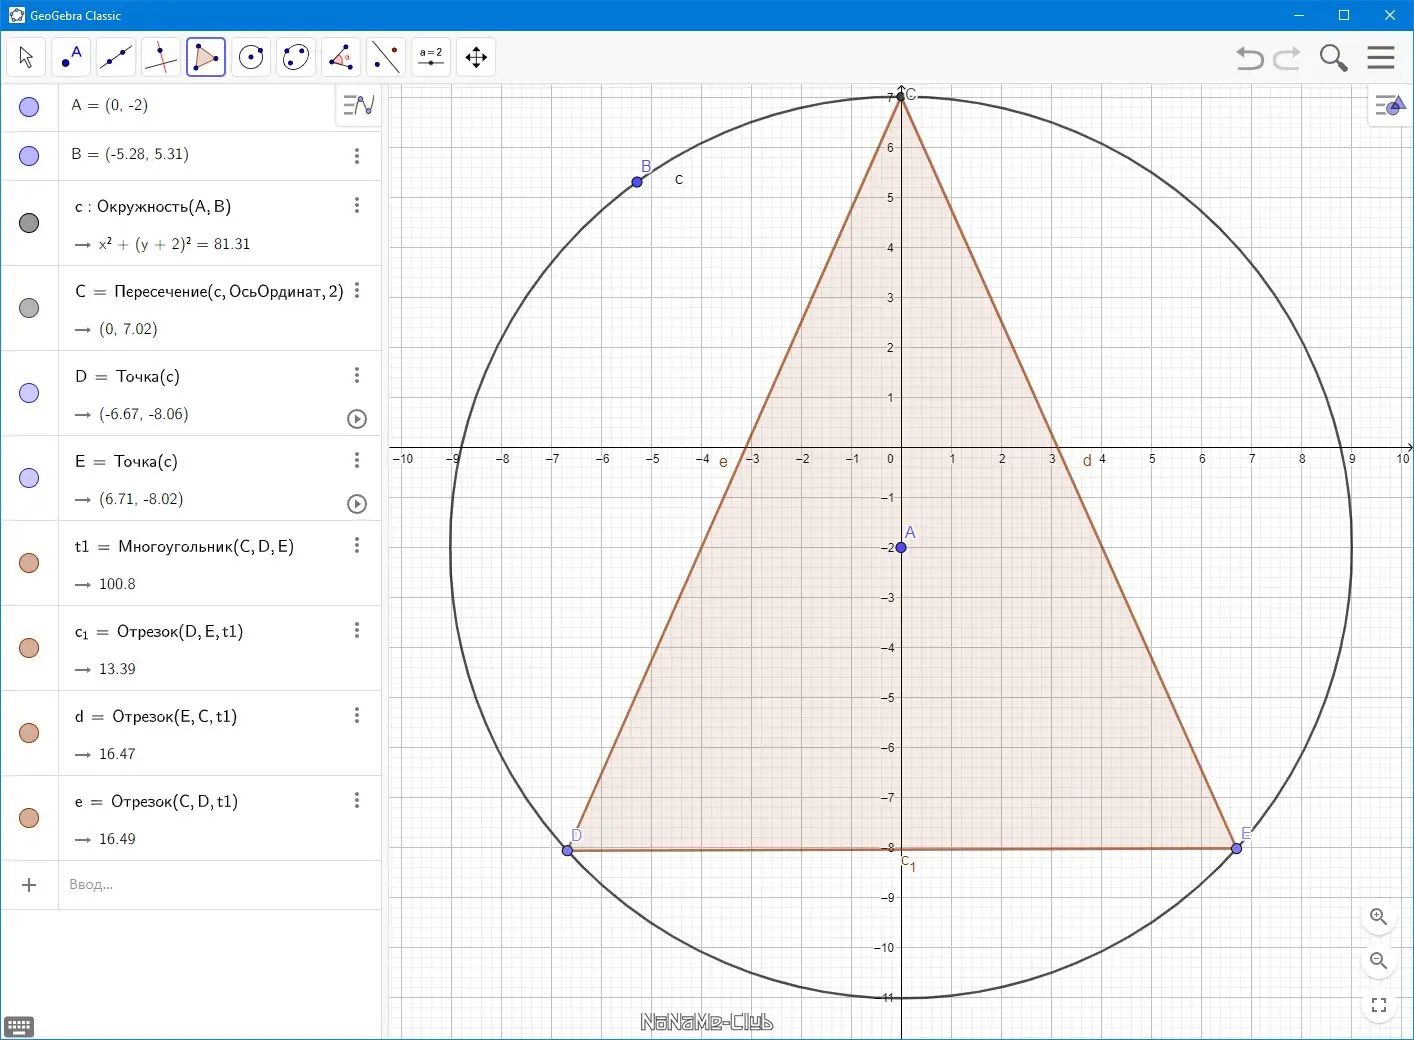
Task: Open more options for point D
Action: click(x=357, y=375)
